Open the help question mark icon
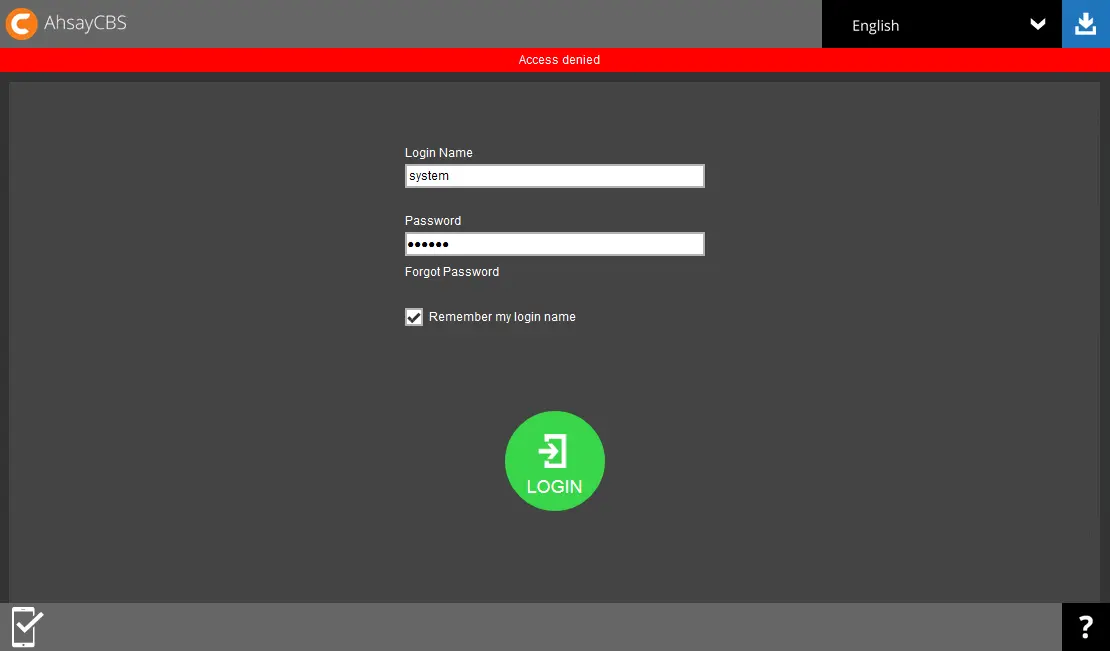The height and width of the screenshot is (651, 1110). (x=1086, y=626)
